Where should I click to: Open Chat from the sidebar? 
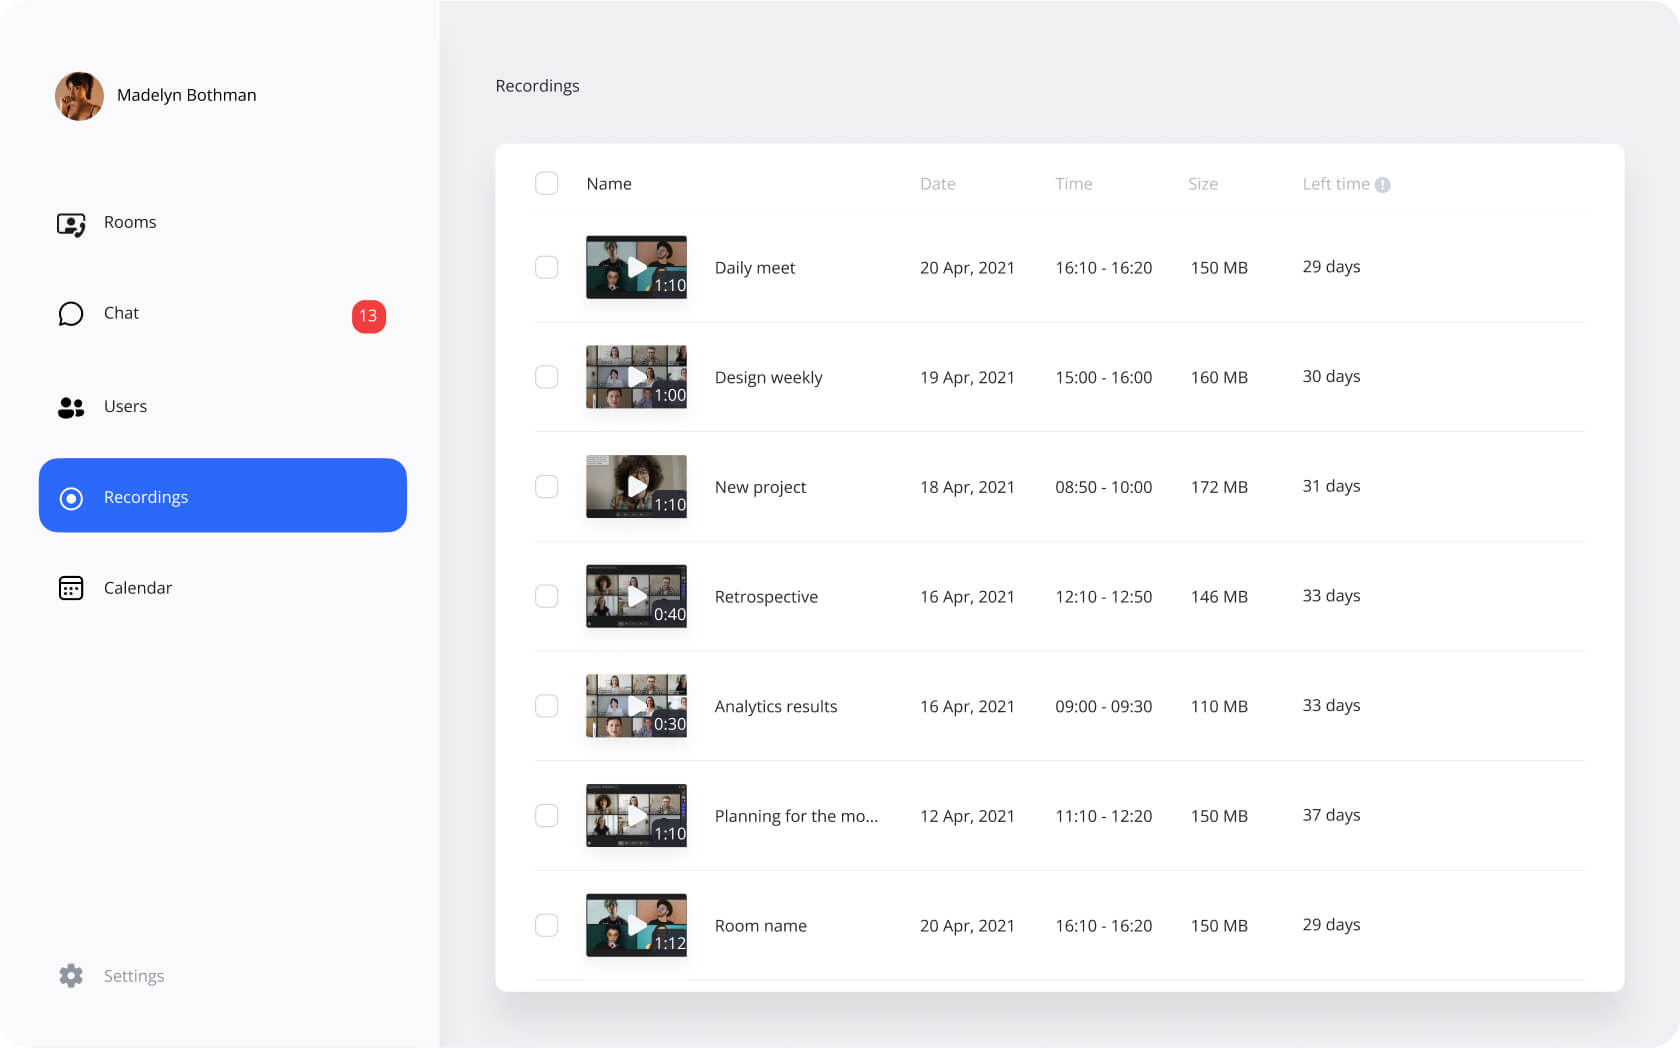tap(120, 313)
